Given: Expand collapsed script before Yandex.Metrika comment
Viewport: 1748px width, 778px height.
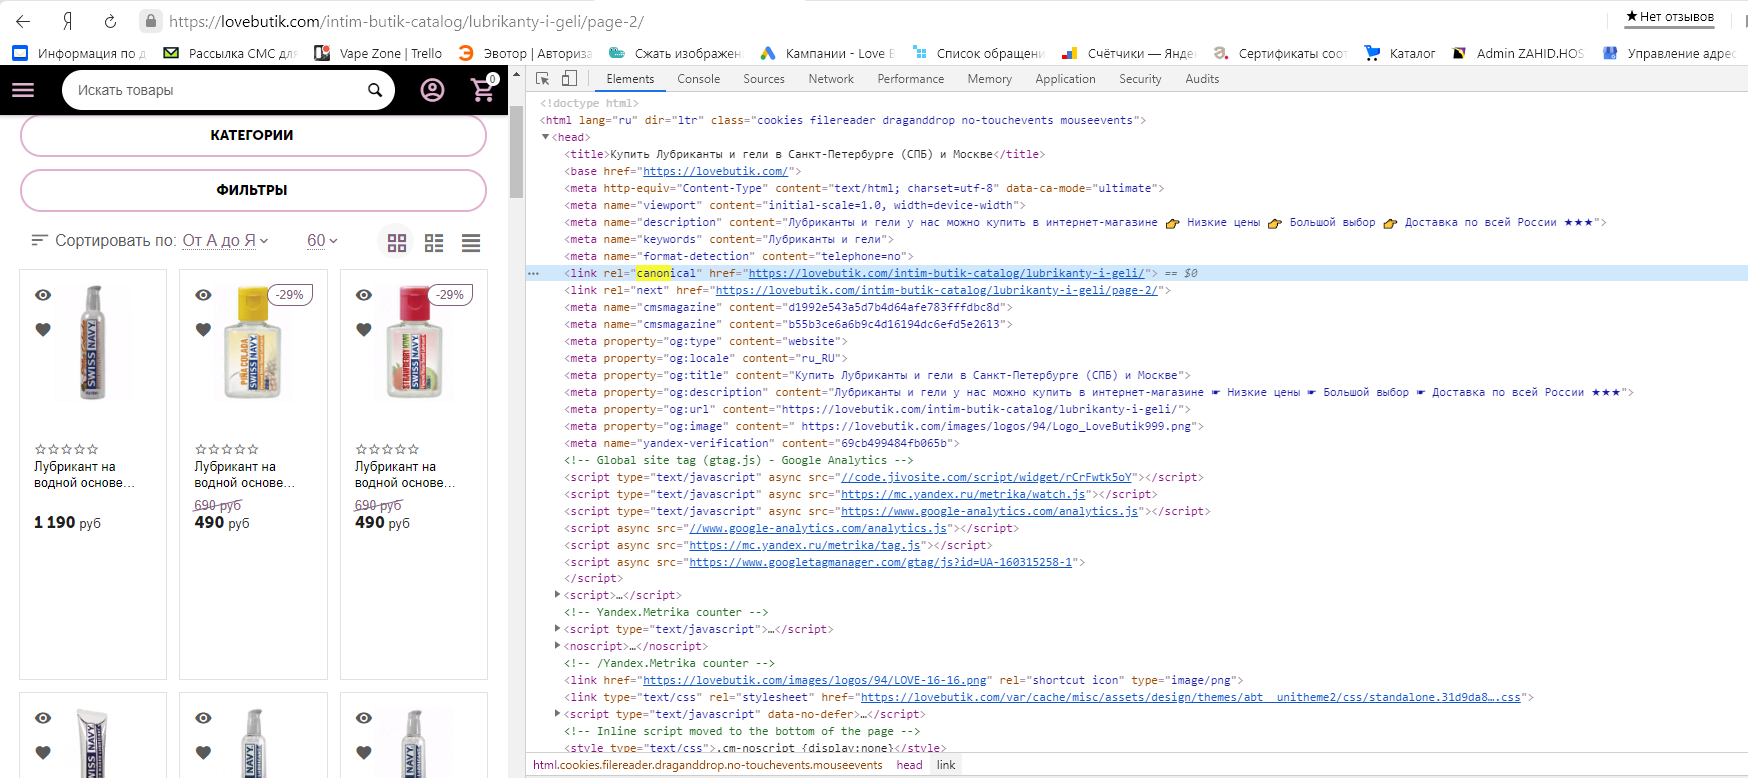Looking at the screenshot, I should (x=558, y=595).
